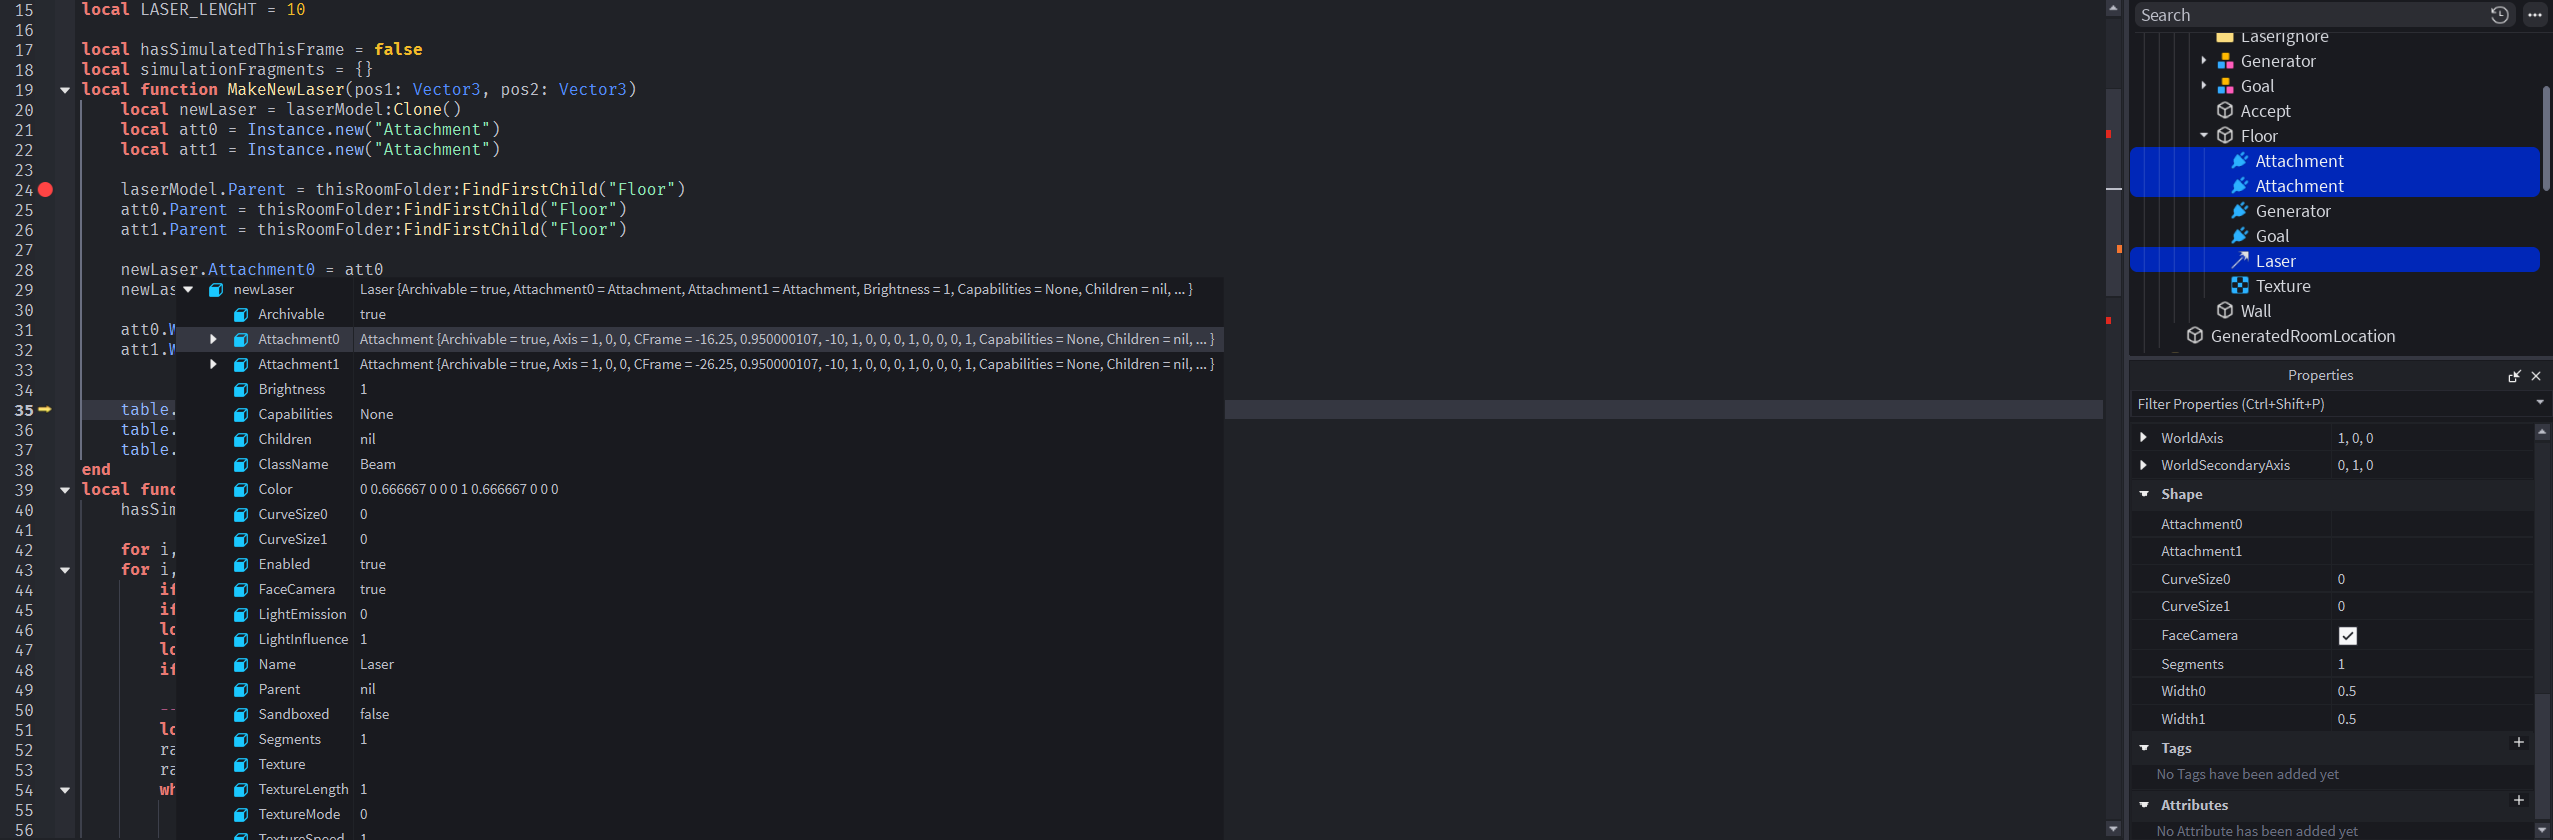Image resolution: width=2553 pixels, height=840 pixels.
Task: Toggle the FaceCamera checkbox
Action: [x=2348, y=636]
